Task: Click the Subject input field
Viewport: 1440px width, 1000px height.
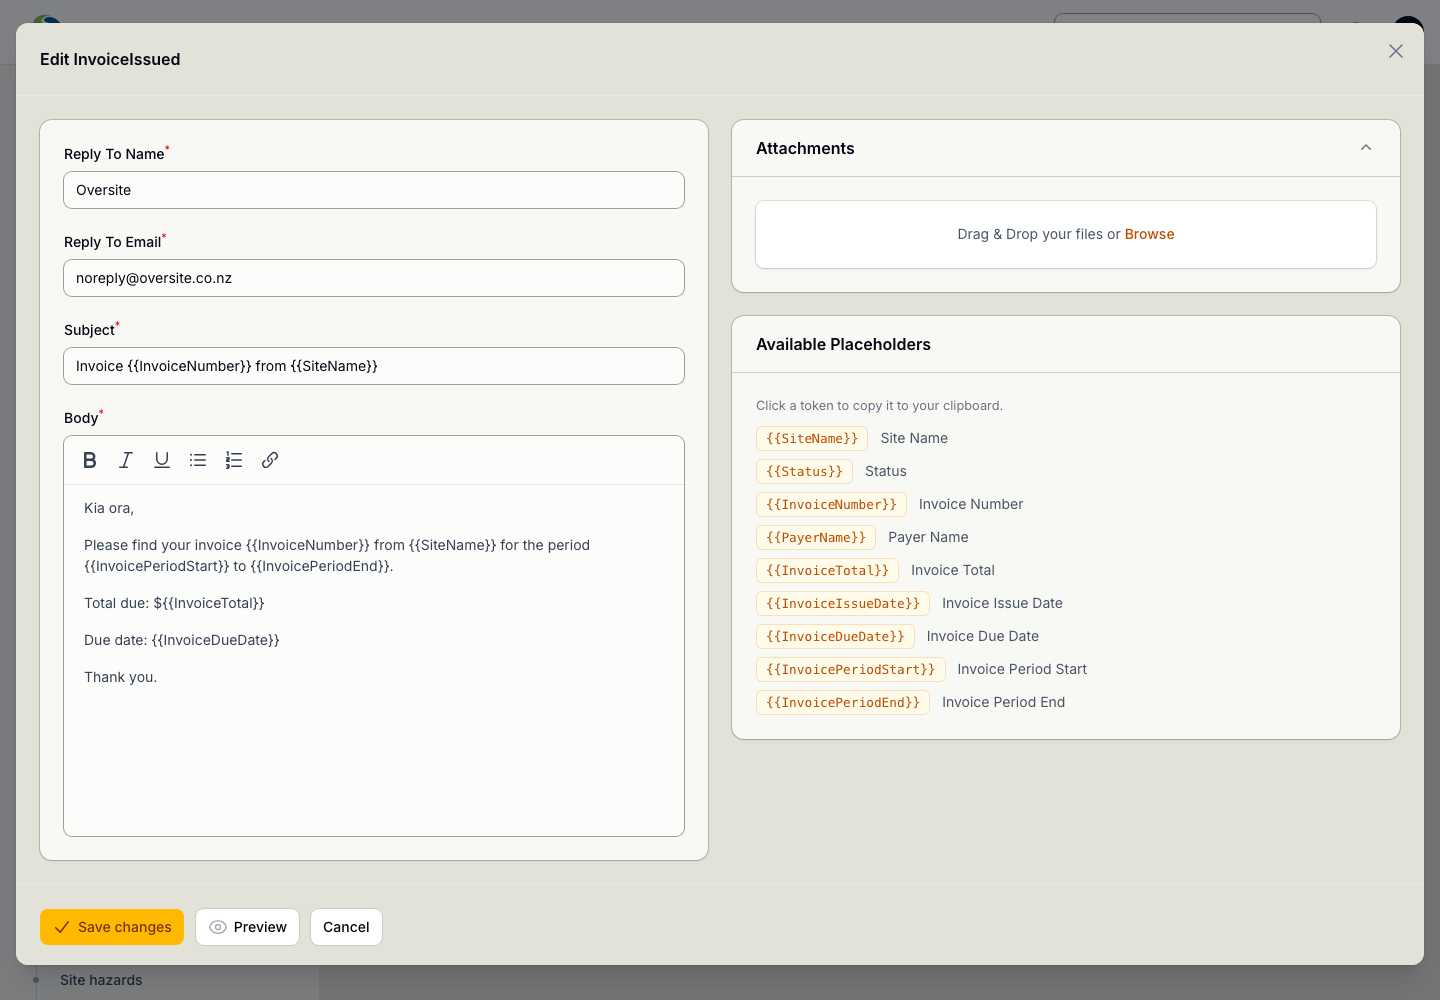Action: (x=374, y=366)
